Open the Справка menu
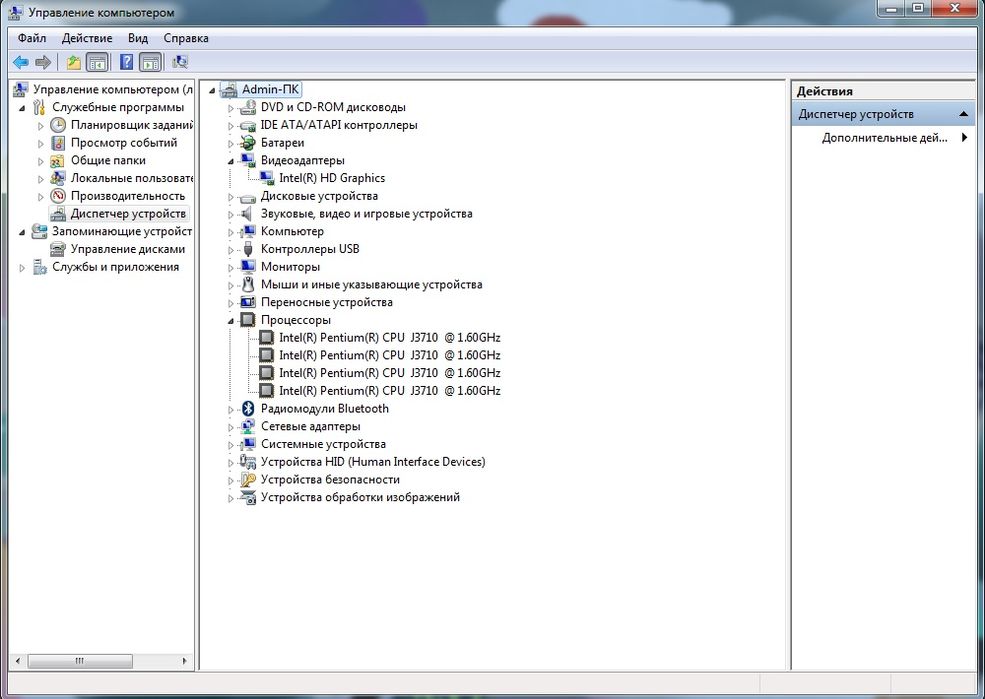Image resolution: width=985 pixels, height=699 pixels. click(x=186, y=38)
